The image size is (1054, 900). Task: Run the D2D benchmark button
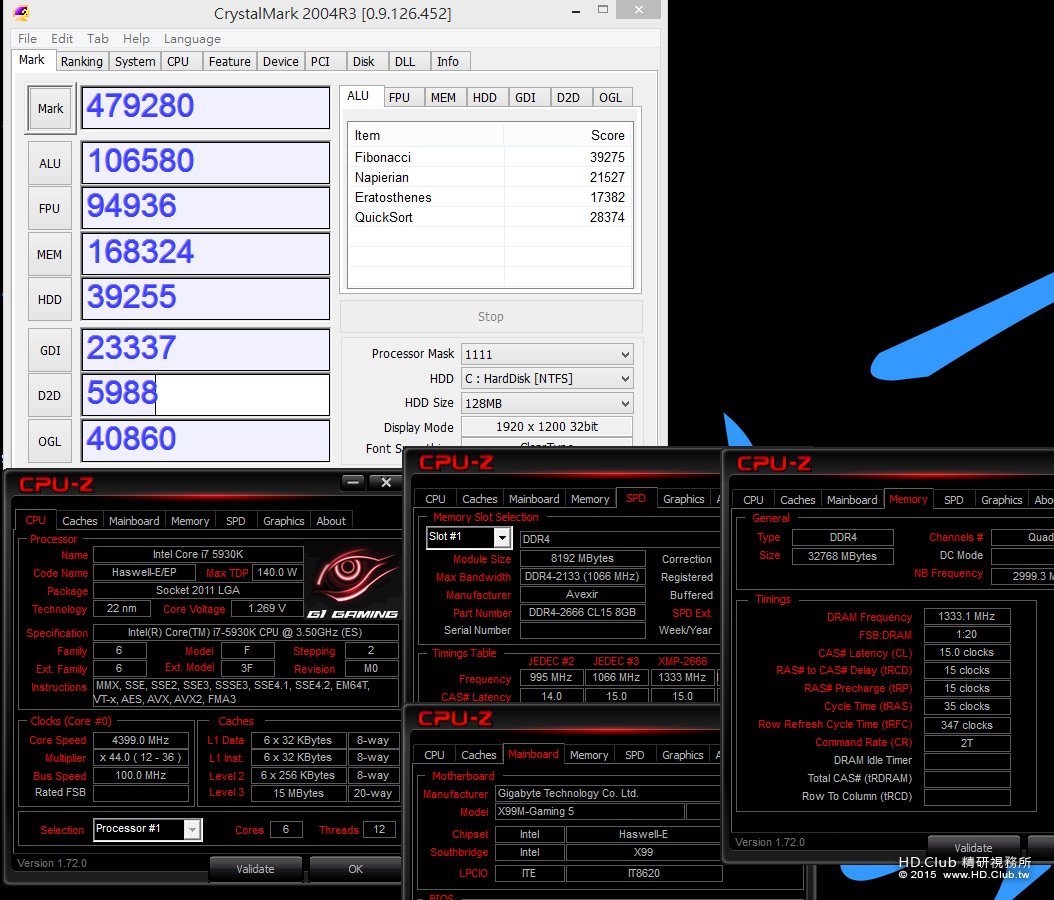[50, 395]
